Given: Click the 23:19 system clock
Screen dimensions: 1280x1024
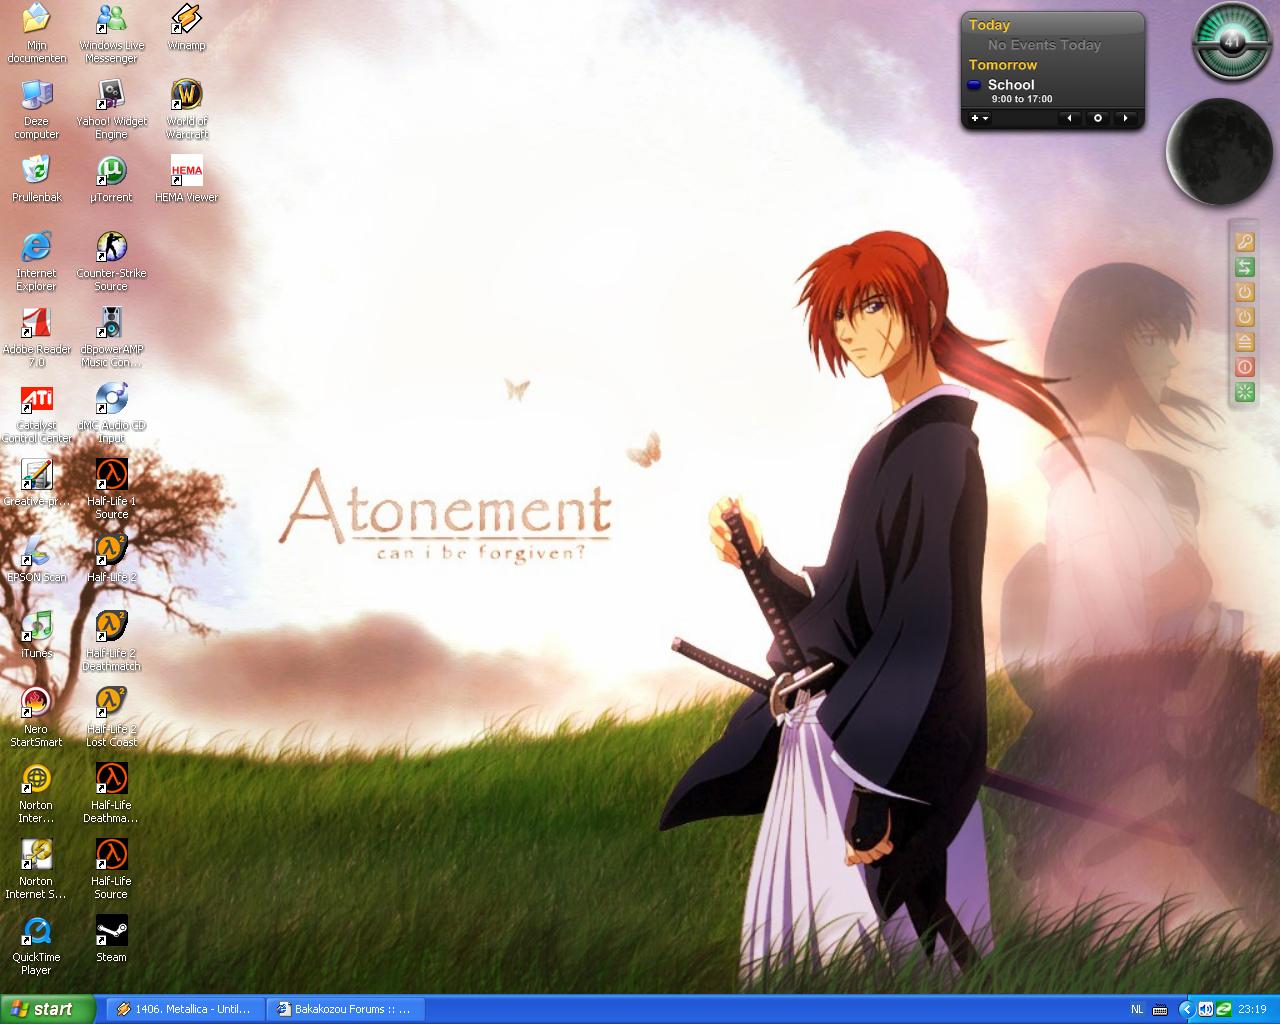Looking at the screenshot, I should pos(1252,1010).
